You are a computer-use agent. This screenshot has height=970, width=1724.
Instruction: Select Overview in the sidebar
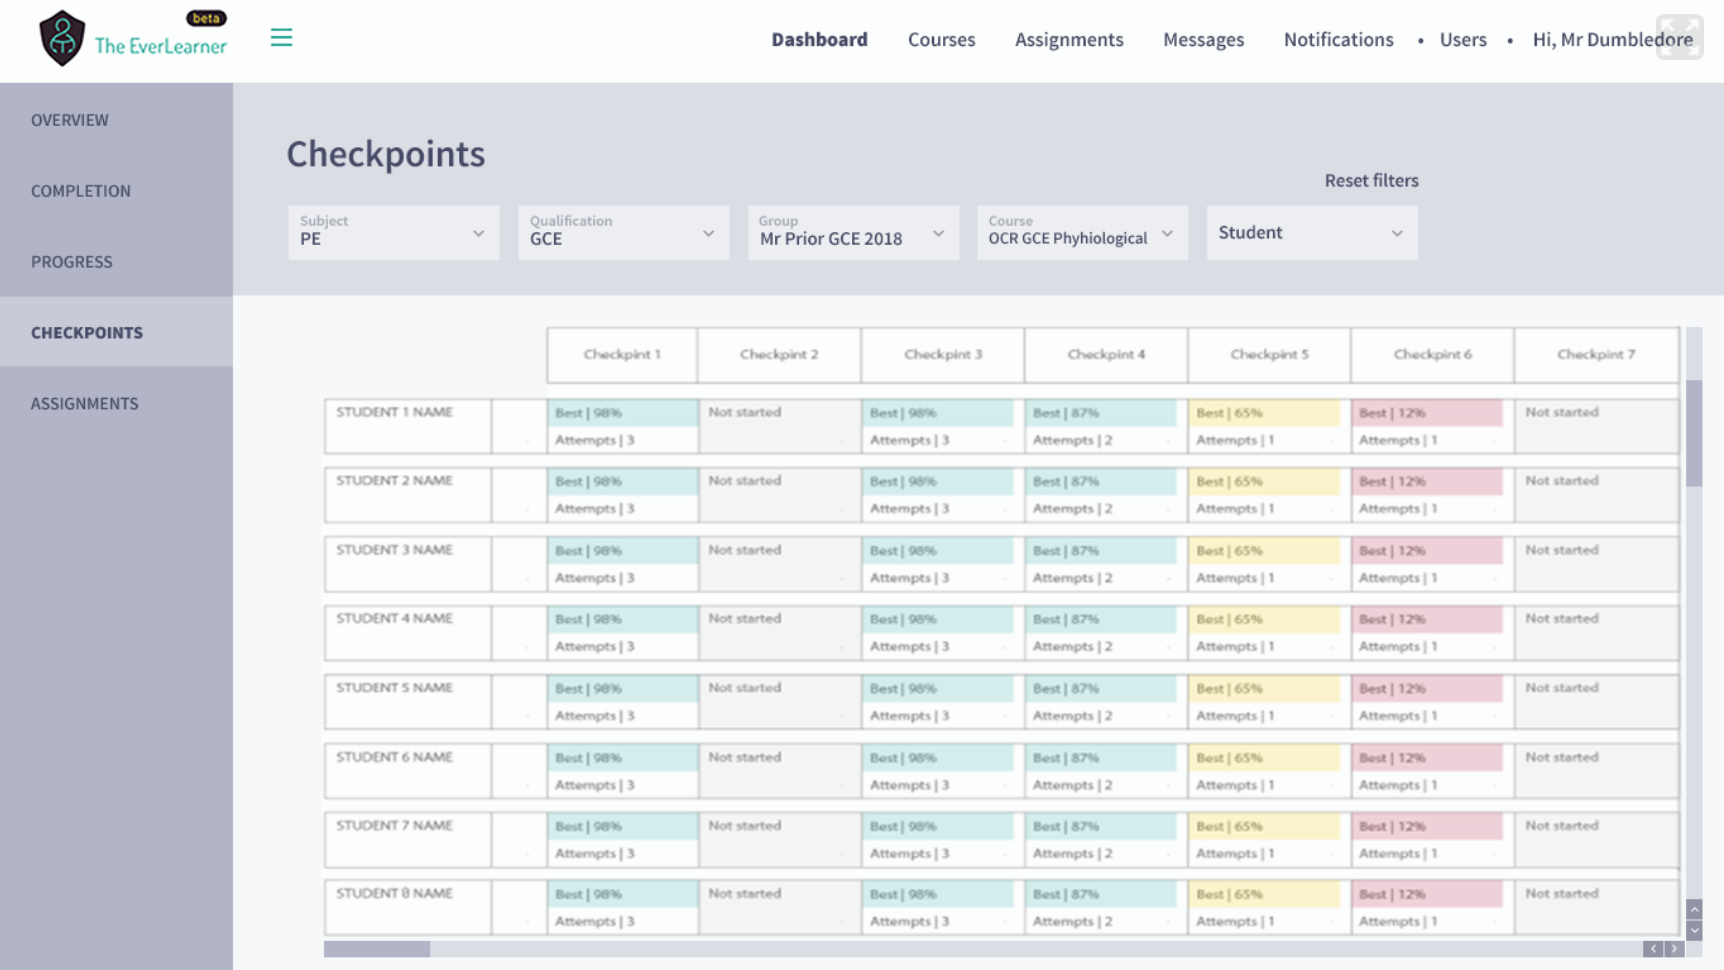116,119
